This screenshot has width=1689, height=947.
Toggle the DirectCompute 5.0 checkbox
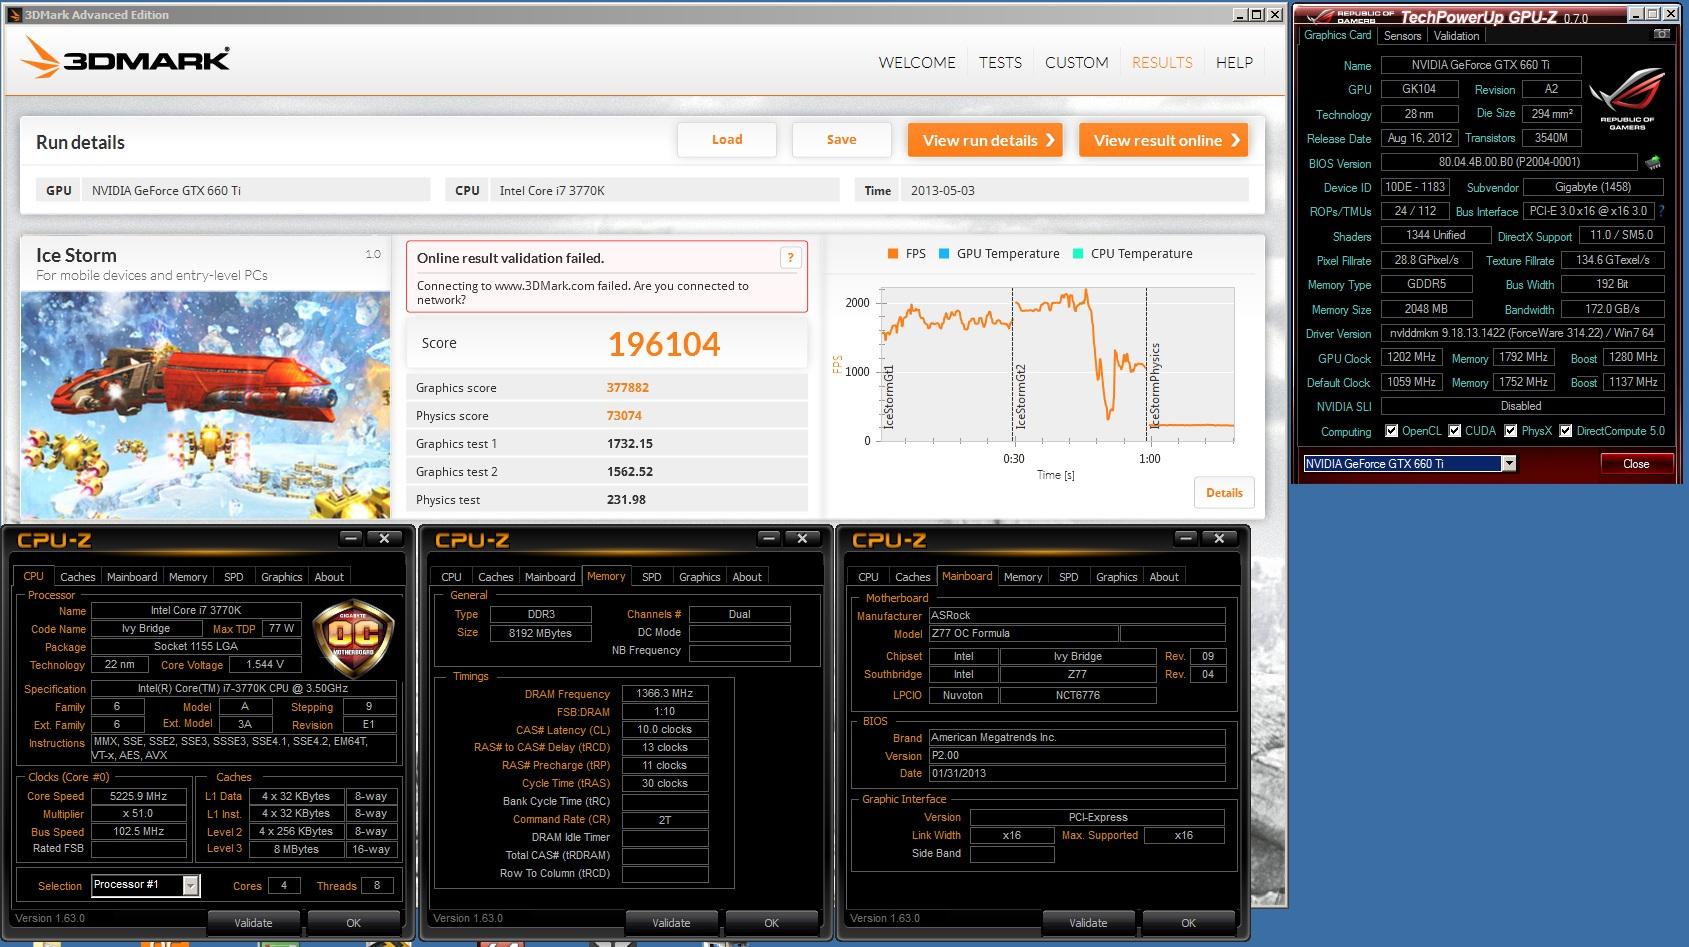point(1566,431)
